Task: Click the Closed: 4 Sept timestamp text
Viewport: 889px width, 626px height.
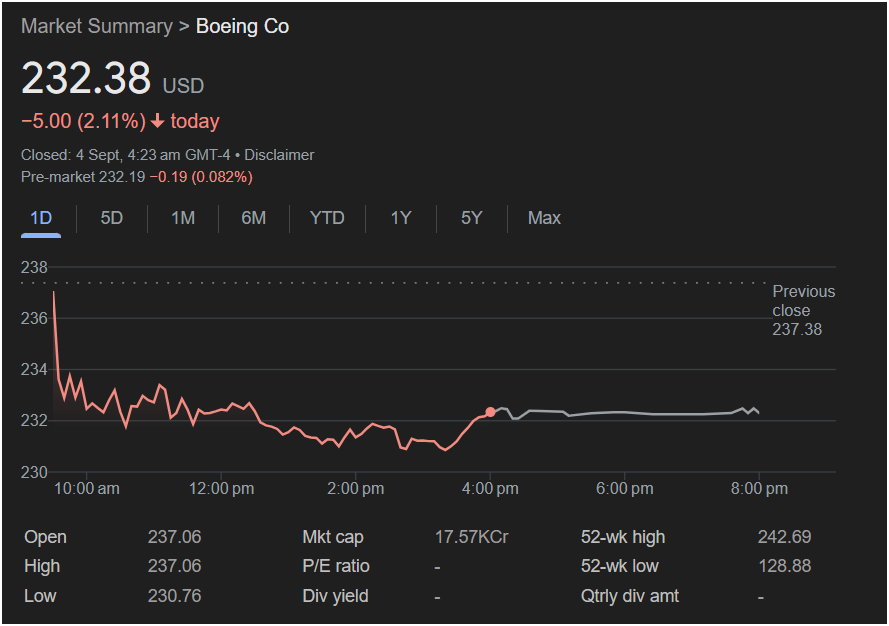Action: pos(126,155)
